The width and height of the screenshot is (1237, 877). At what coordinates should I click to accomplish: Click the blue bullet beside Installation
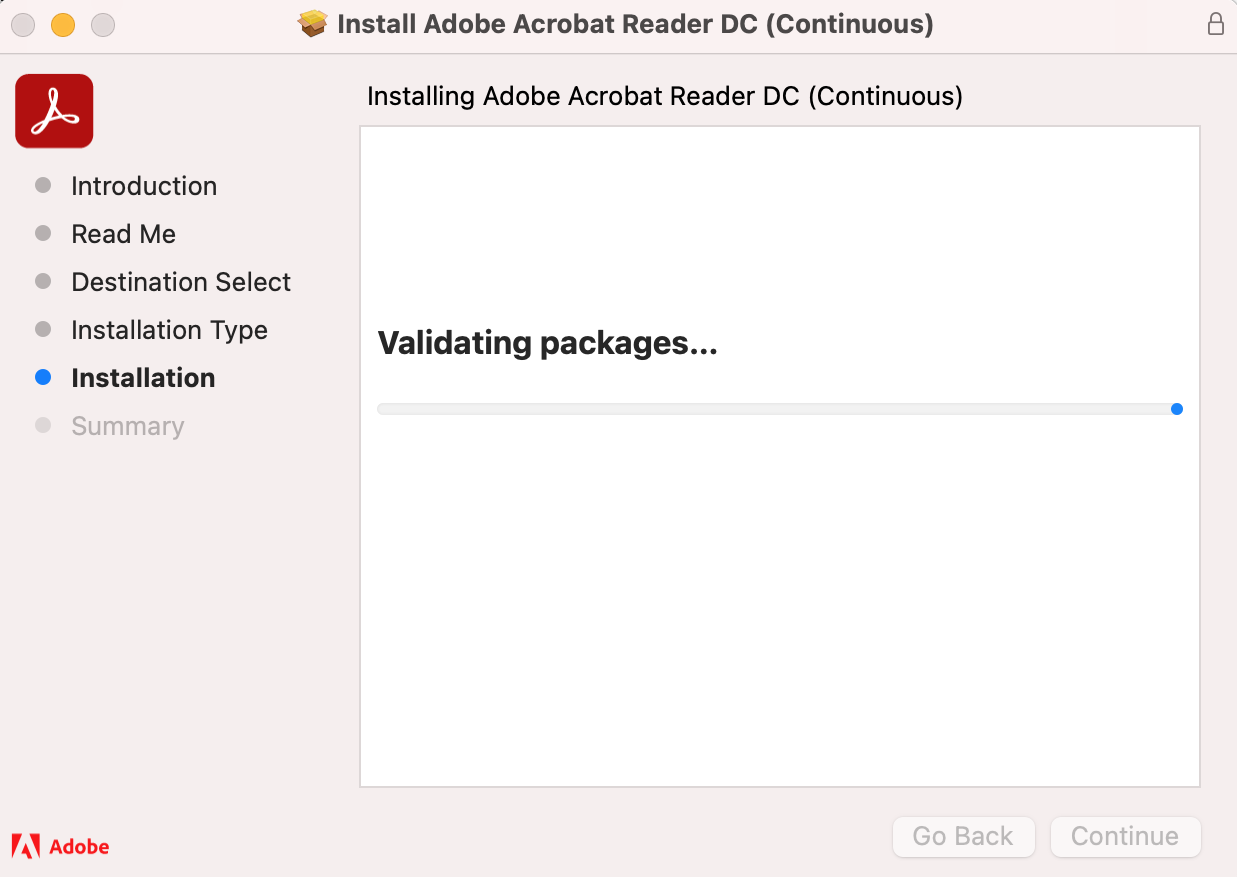coord(43,378)
